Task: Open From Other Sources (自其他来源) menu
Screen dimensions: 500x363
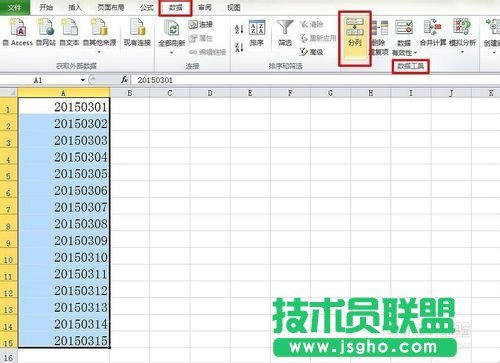Action: (99, 35)
